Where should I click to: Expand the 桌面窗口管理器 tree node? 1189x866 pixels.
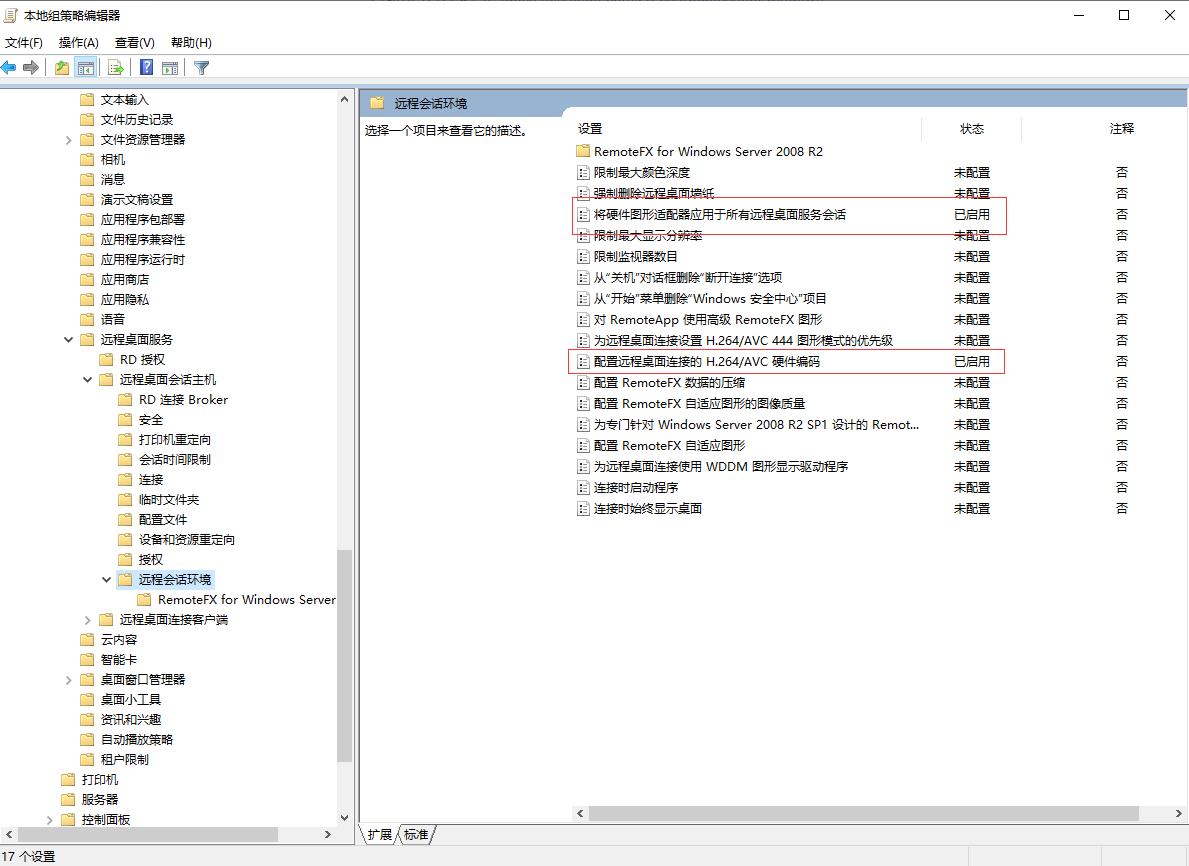68,680
